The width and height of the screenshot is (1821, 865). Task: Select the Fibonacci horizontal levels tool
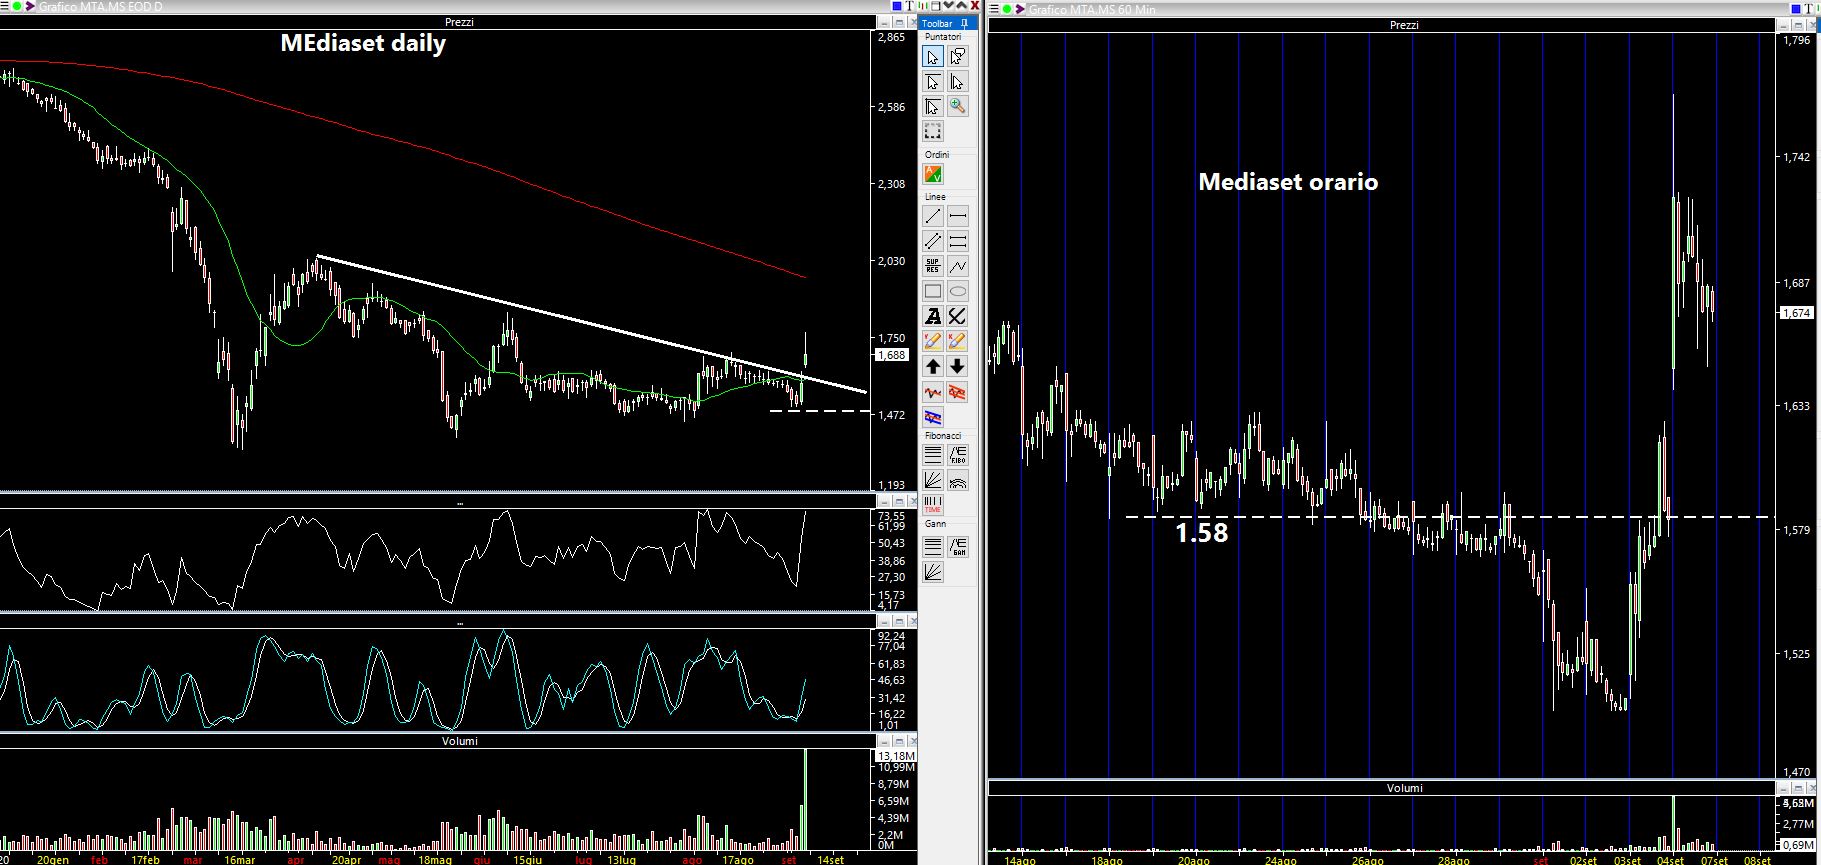[932, 455]
